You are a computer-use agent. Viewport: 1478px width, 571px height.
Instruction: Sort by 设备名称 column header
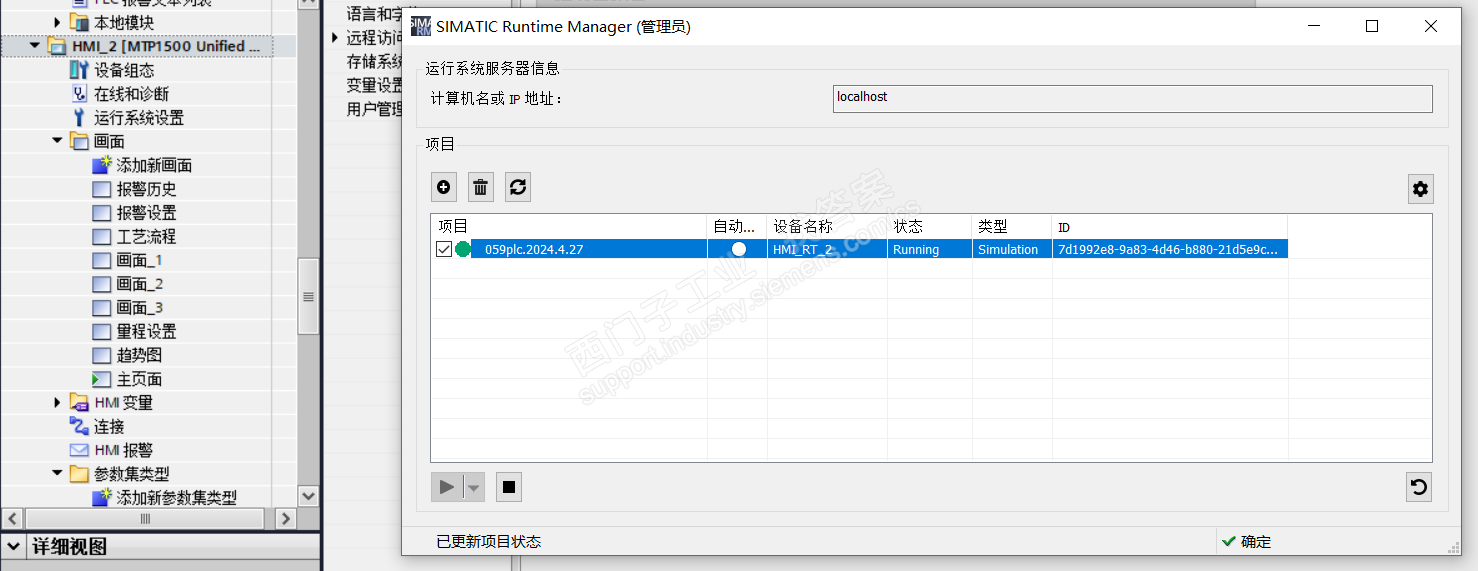829,227
